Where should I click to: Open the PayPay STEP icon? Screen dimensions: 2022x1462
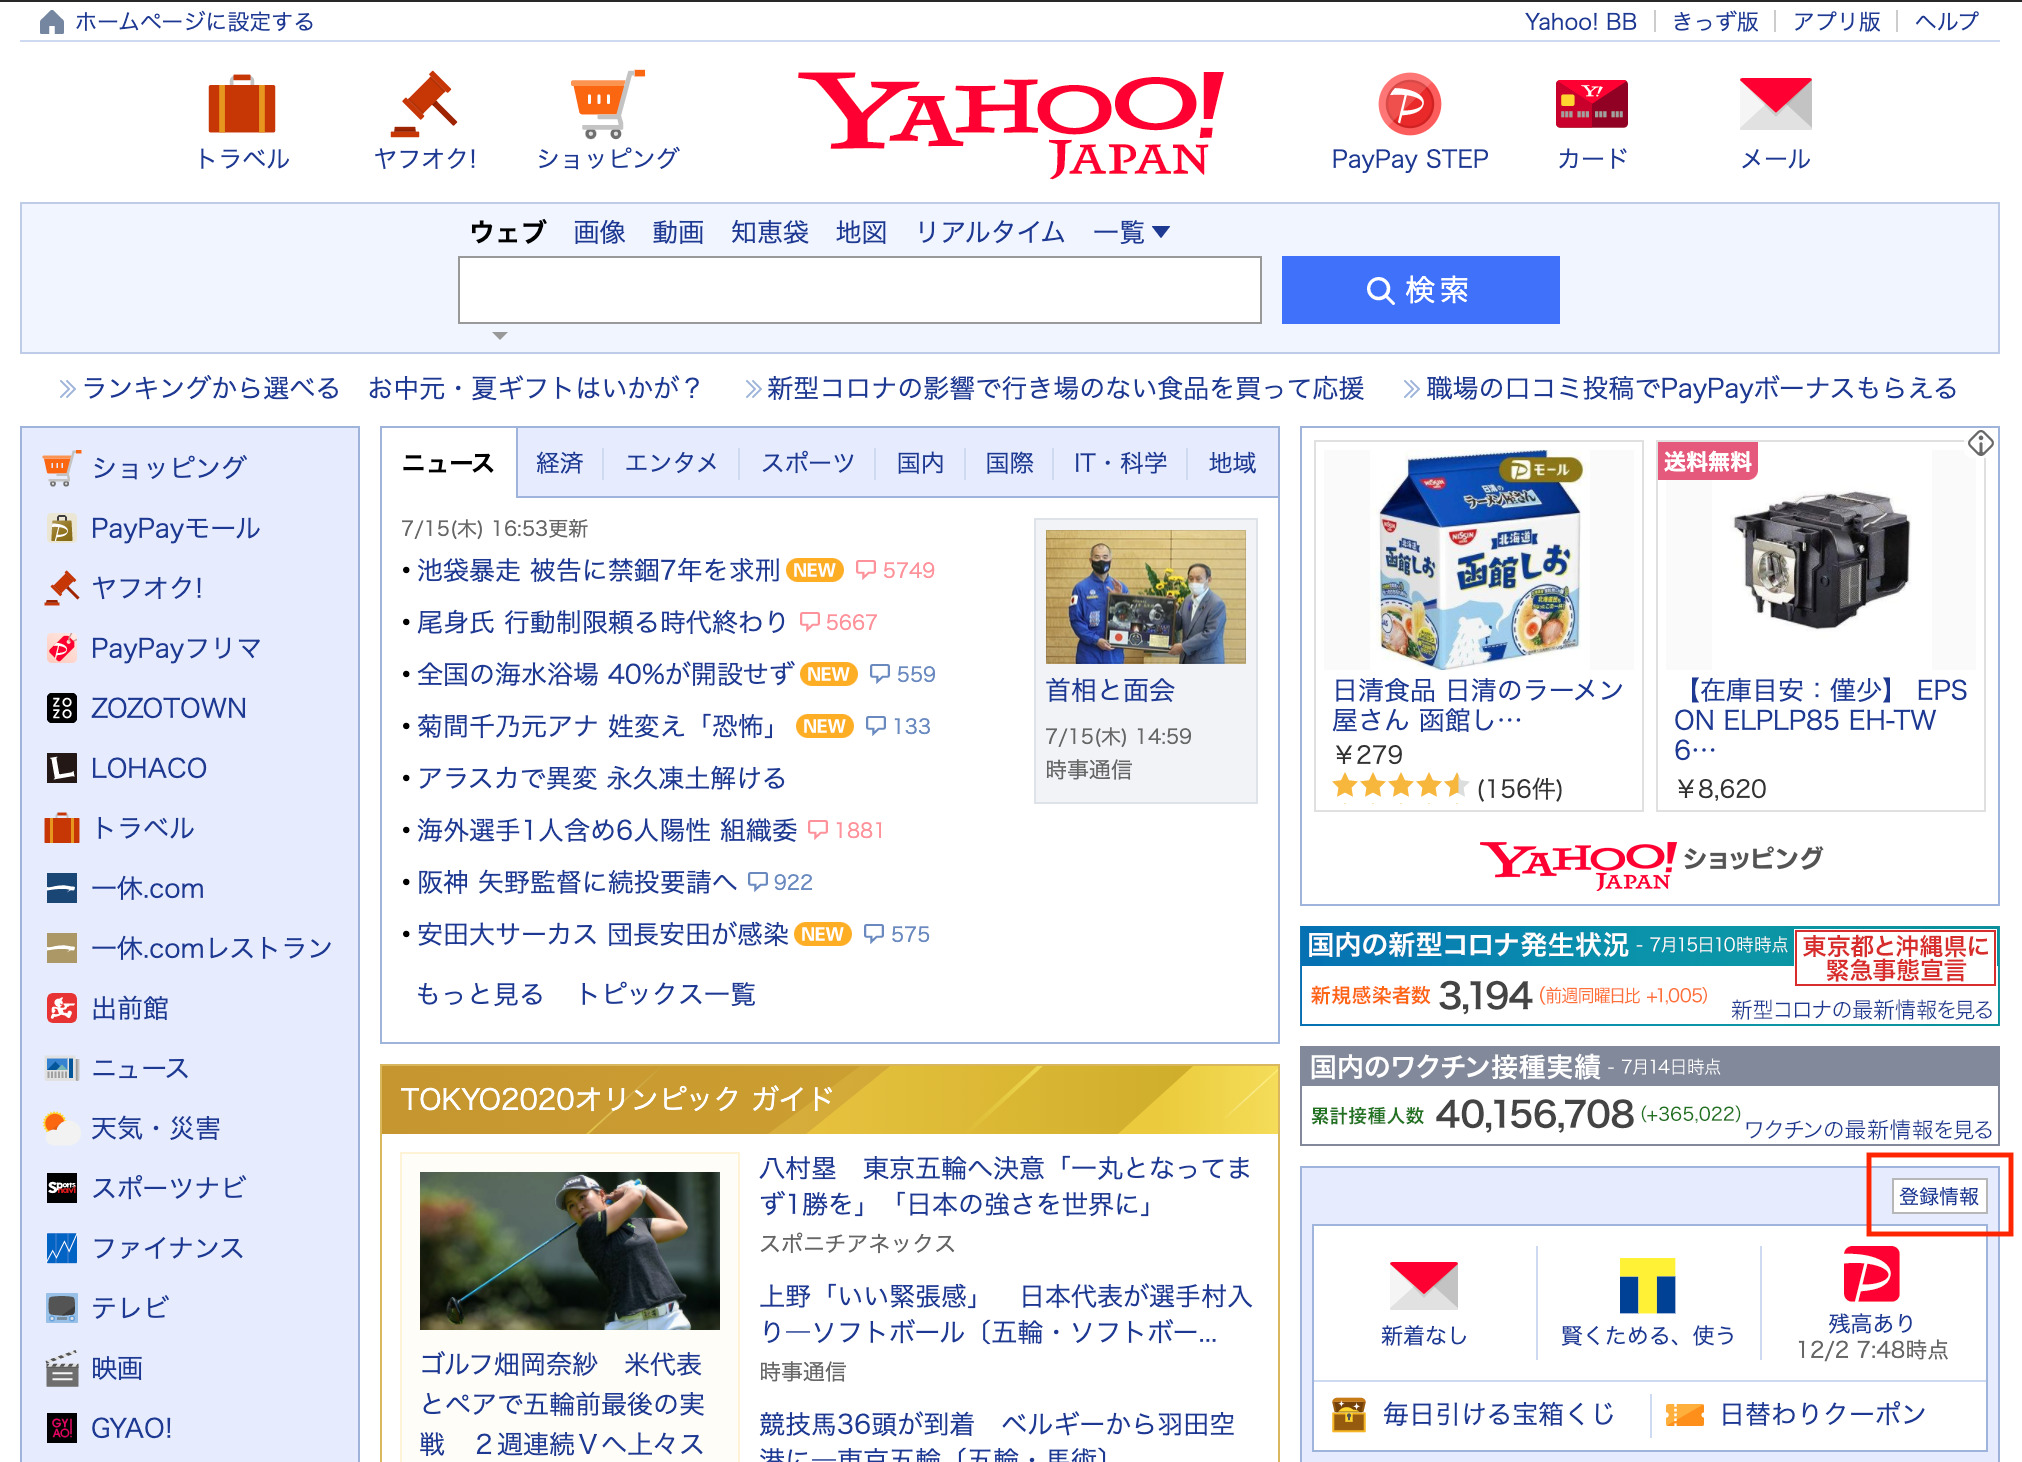tap(1409, 104)
